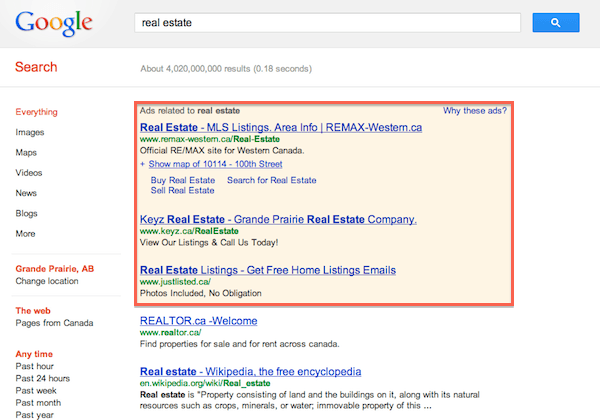The image size is (600, 420).
Task: Open REALTOR.ca -Welcome result
Action: [x=198, y=321]
